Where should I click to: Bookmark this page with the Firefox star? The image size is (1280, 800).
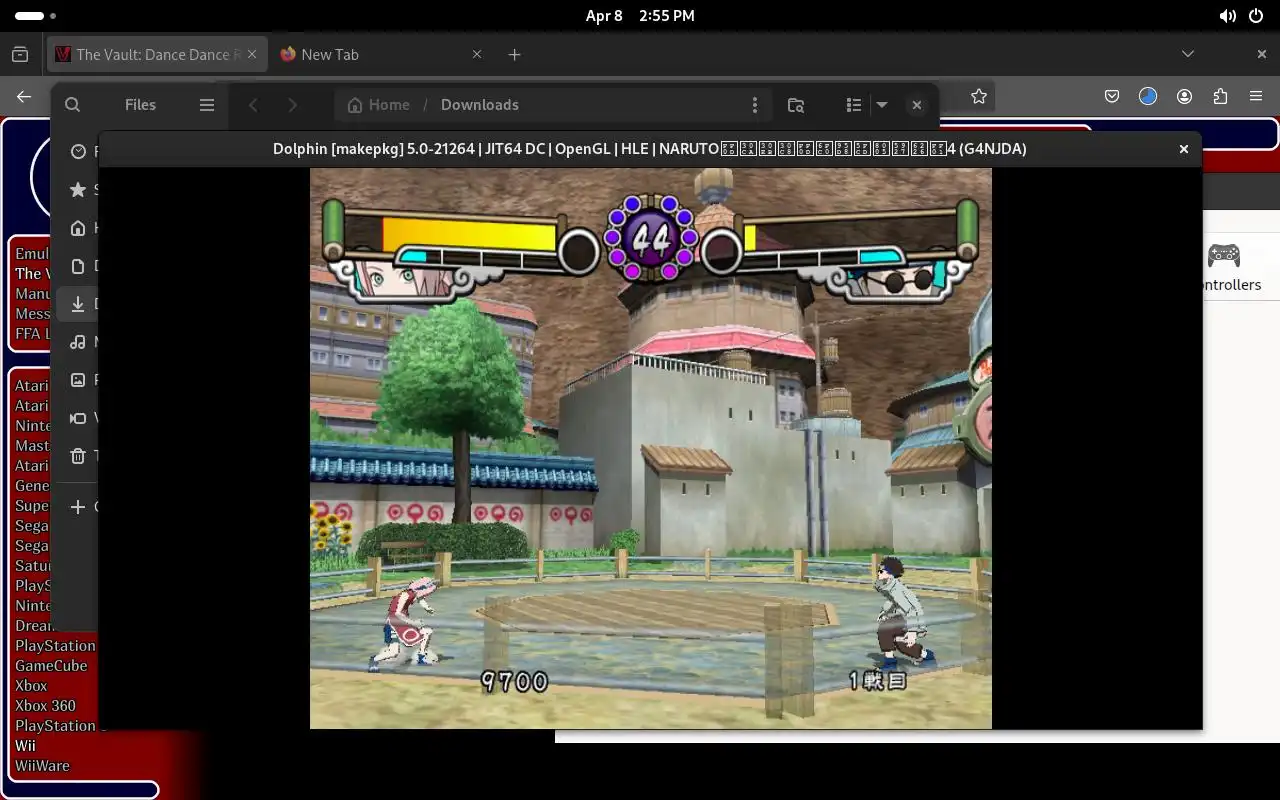click(x=979, y=97)
